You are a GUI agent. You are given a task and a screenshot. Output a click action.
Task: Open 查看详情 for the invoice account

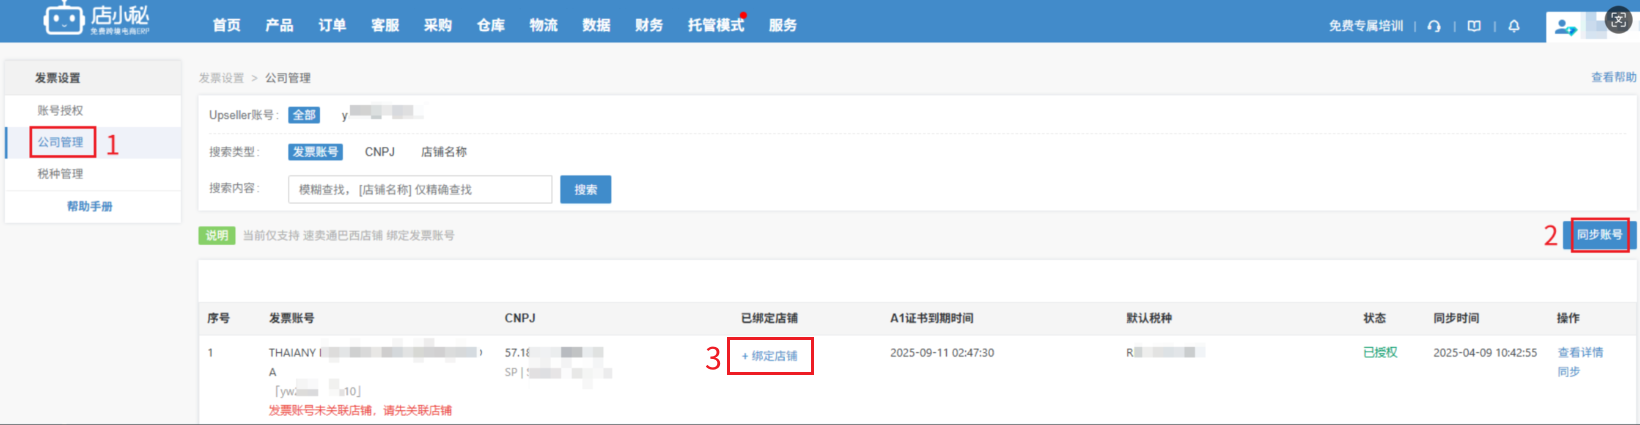(1580, 353)
